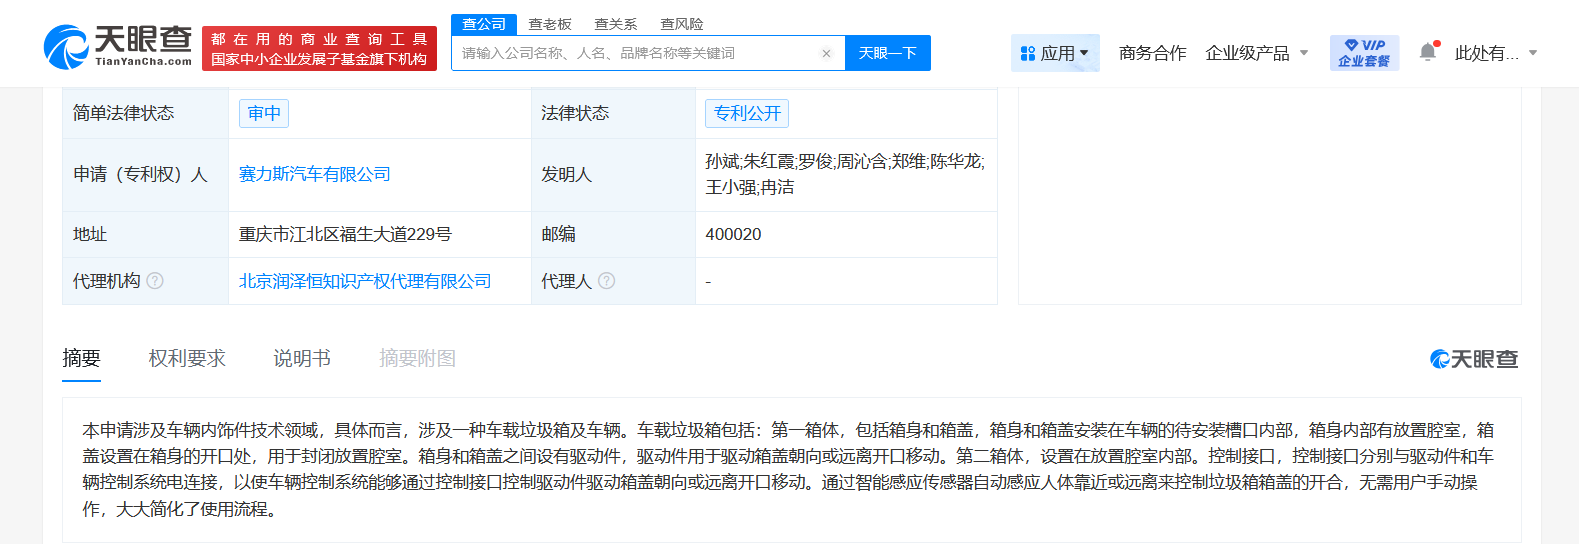Click the red promotional banner
Screen dimensions: 1579x544
(x=319, y=48)
